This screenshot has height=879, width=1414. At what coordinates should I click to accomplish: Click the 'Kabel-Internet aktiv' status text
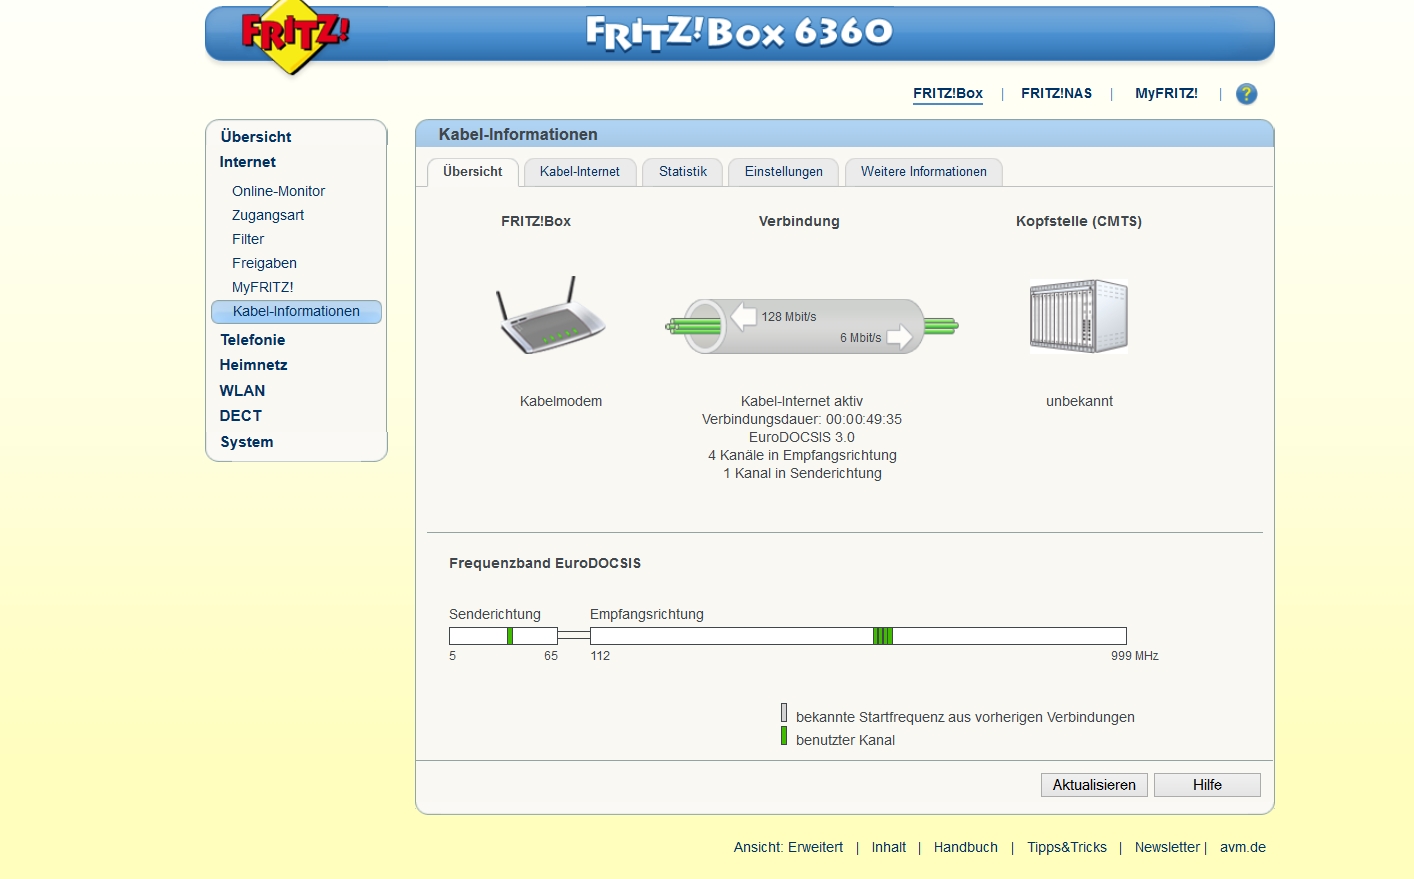pos(802,401)
